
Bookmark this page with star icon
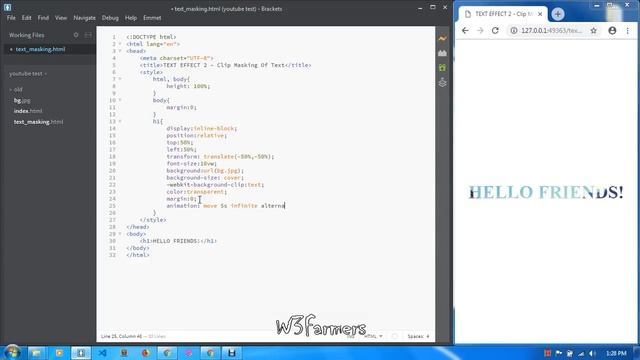(593, 31)
